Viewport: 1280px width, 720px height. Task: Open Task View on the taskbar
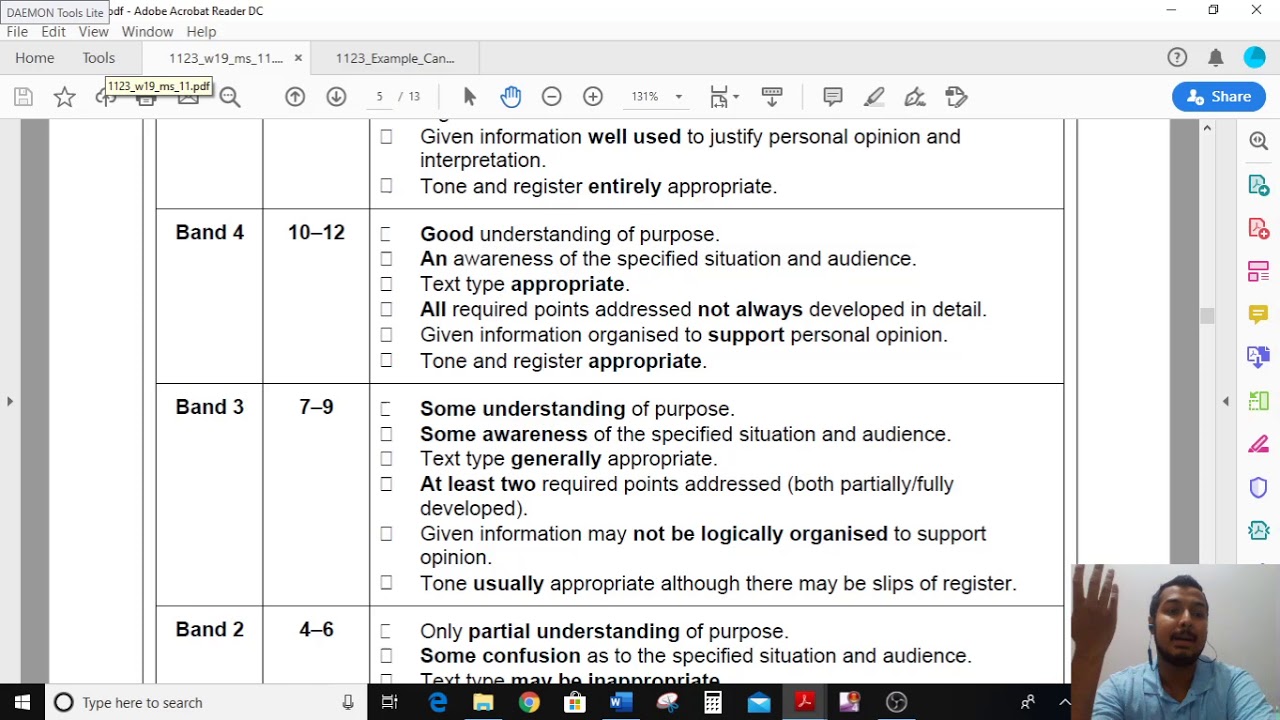pos(390,702)
